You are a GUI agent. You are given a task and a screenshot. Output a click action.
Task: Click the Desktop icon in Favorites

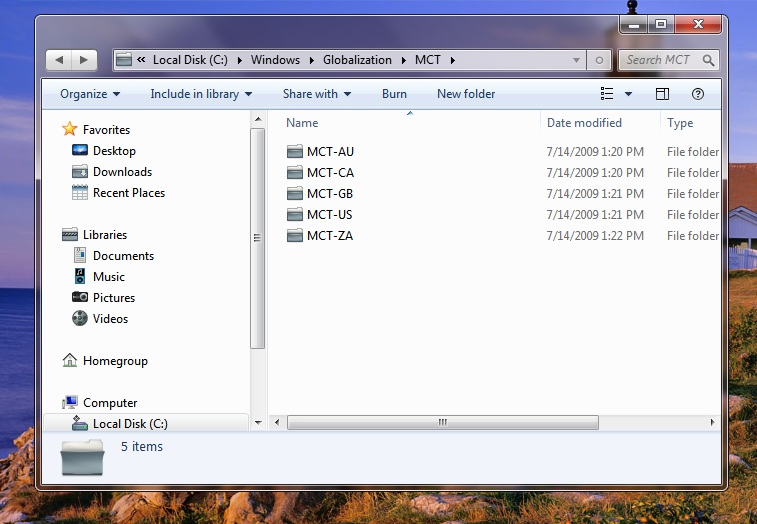[80, 150]
